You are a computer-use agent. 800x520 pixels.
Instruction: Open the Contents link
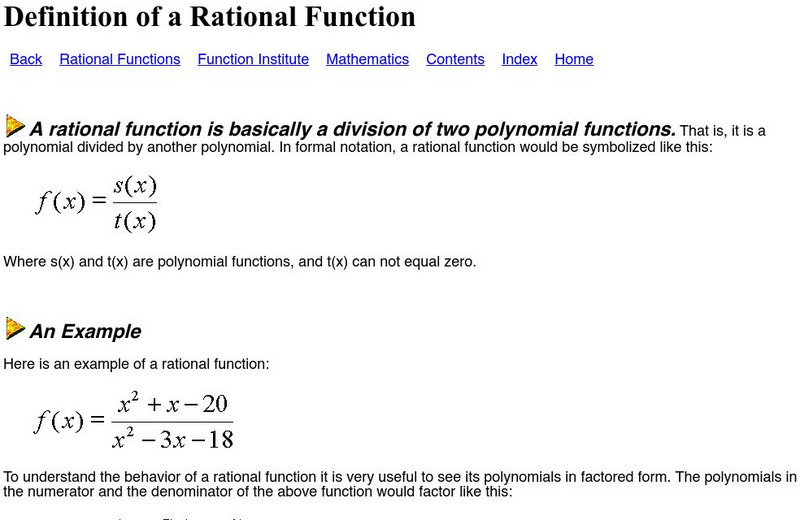click(455, 59)
